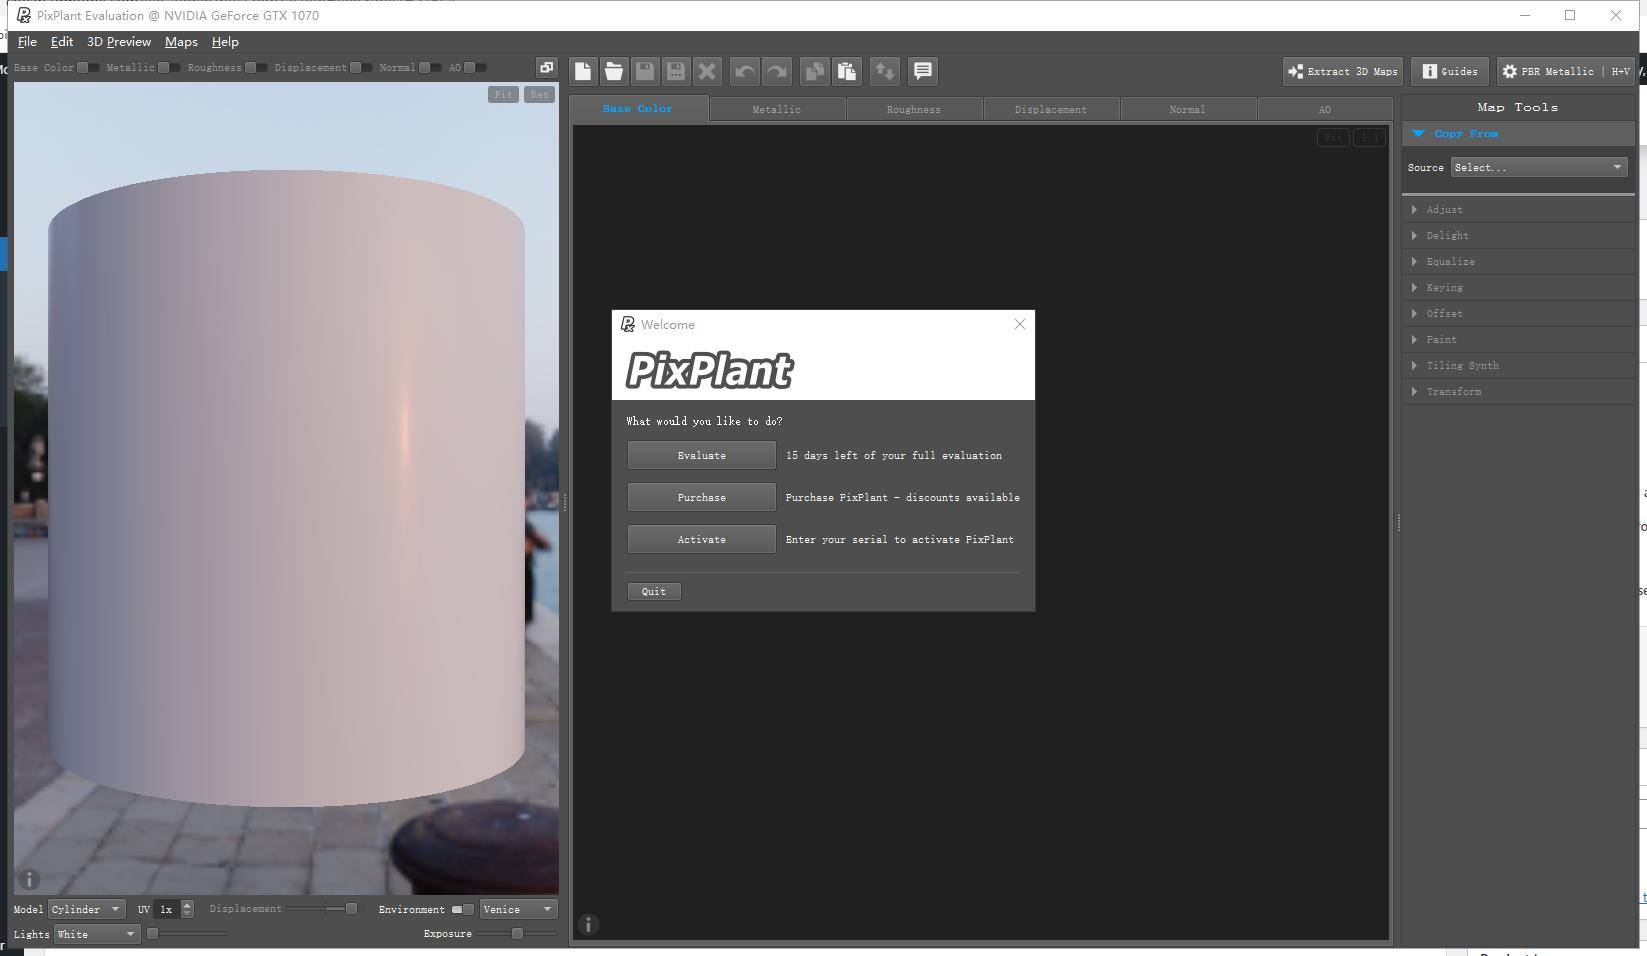Click the Undo arrow icon
The width and height of the screenshot is (1647, 956).
(745, 71)
